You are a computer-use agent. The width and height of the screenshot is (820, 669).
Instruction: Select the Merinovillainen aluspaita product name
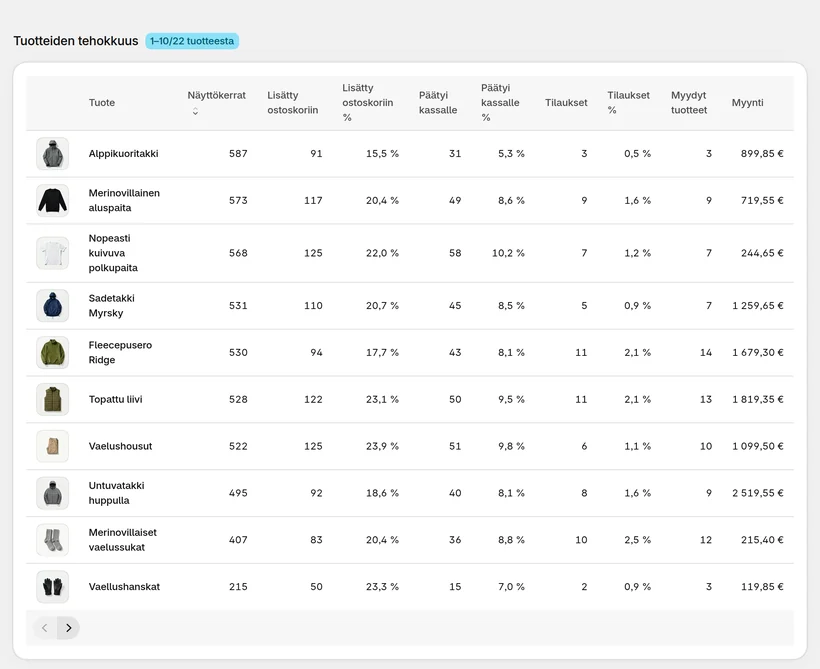pos(124,200)
